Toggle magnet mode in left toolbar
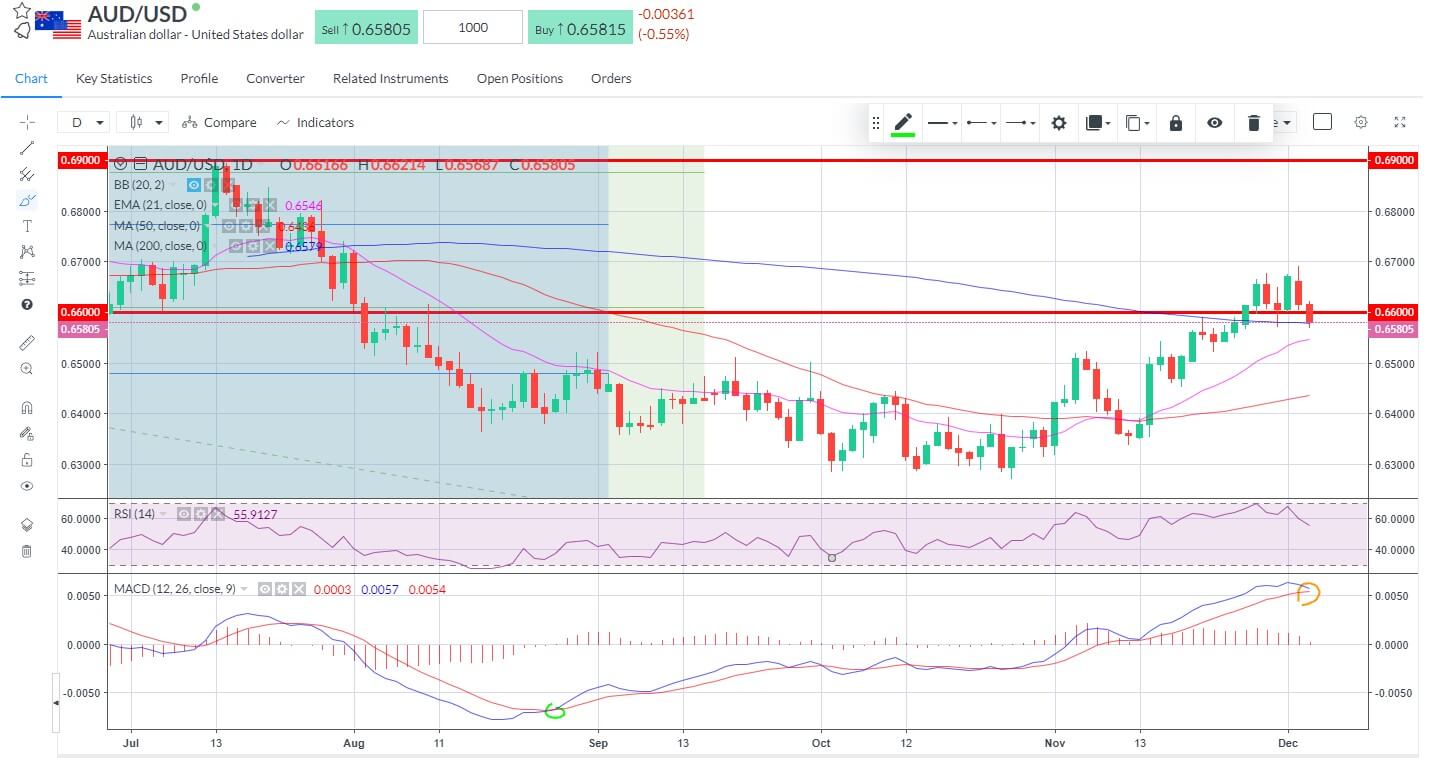The height and width of the screenshot is (758, 1429). (27, 407)
